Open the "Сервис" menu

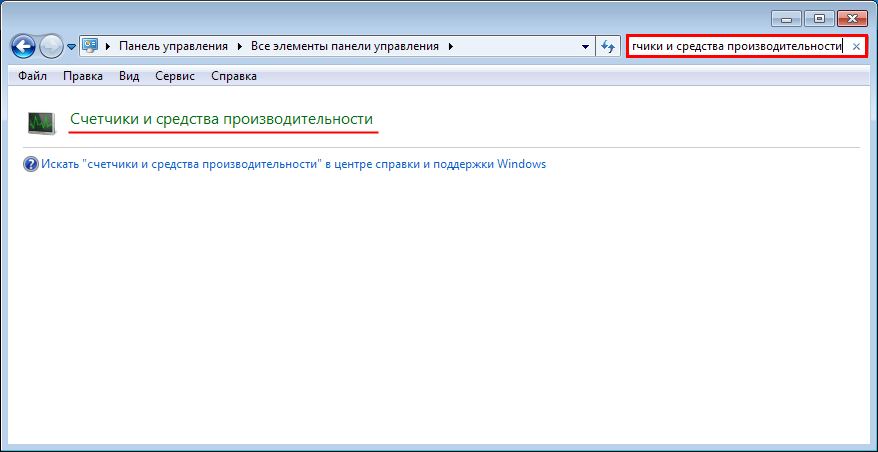click(175, 76)
